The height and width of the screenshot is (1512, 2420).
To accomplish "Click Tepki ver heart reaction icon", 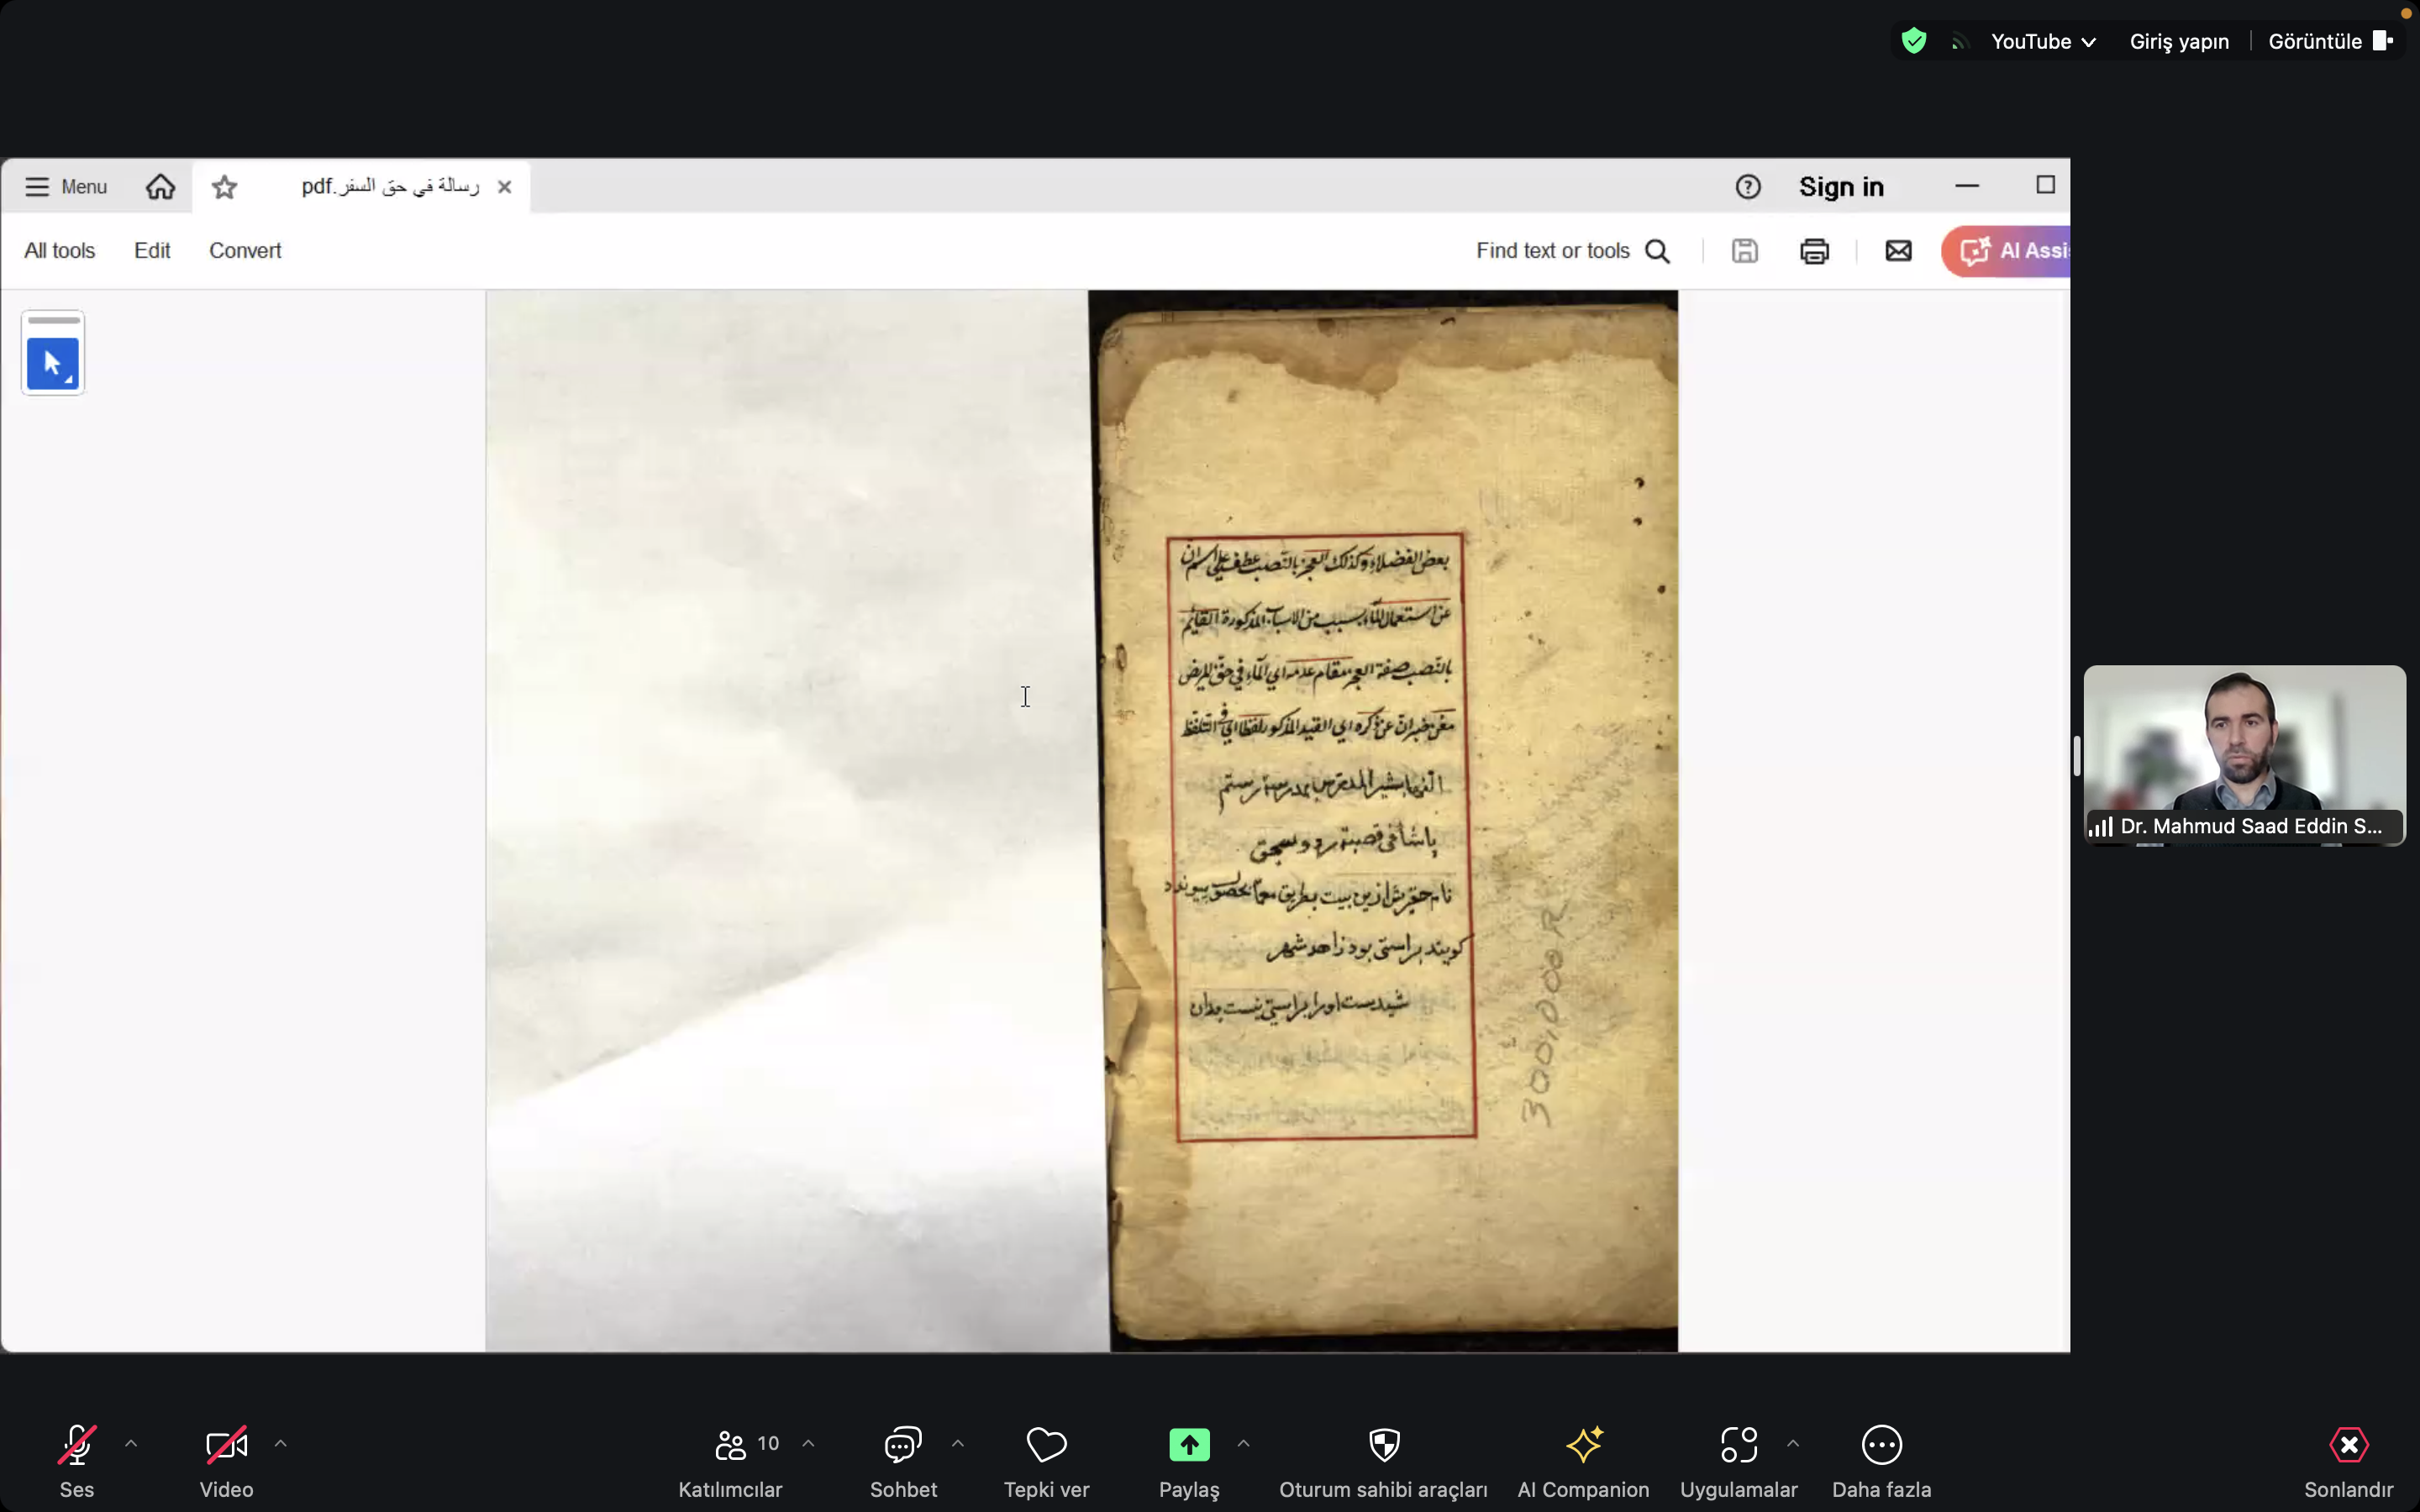I will [1047, 1444].
